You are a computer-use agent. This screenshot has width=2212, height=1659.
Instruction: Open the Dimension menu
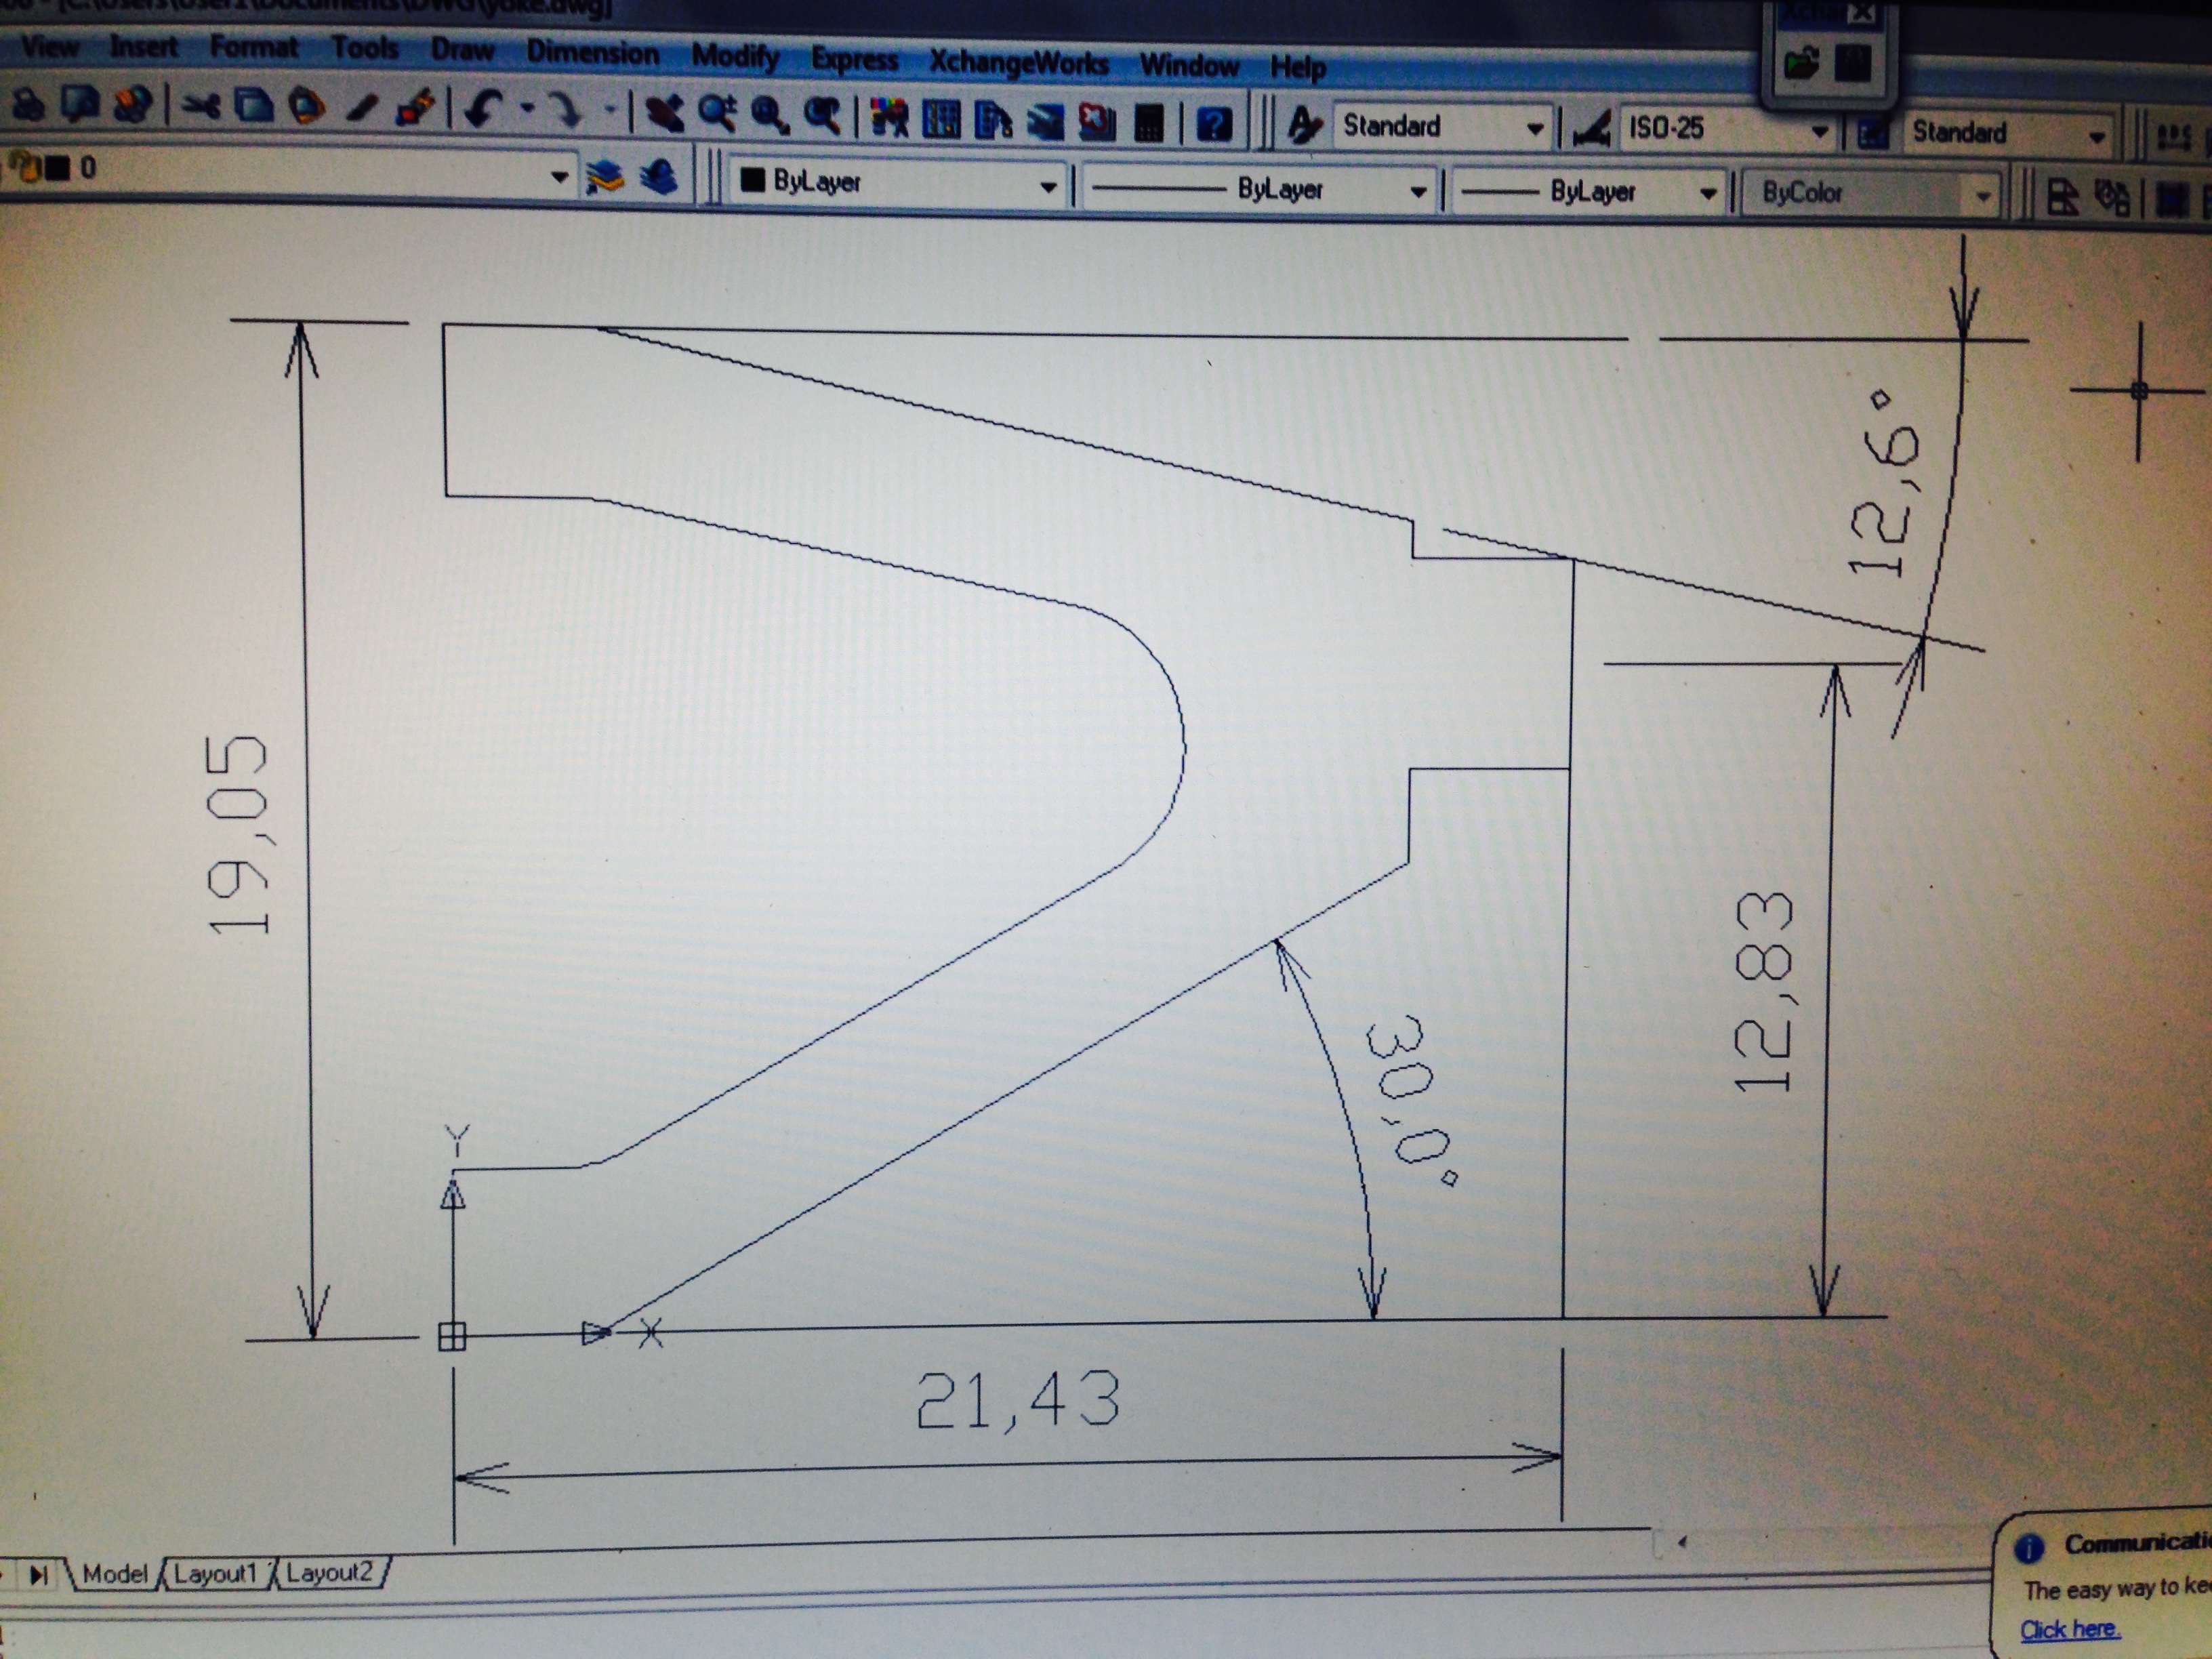coord(592,52)
